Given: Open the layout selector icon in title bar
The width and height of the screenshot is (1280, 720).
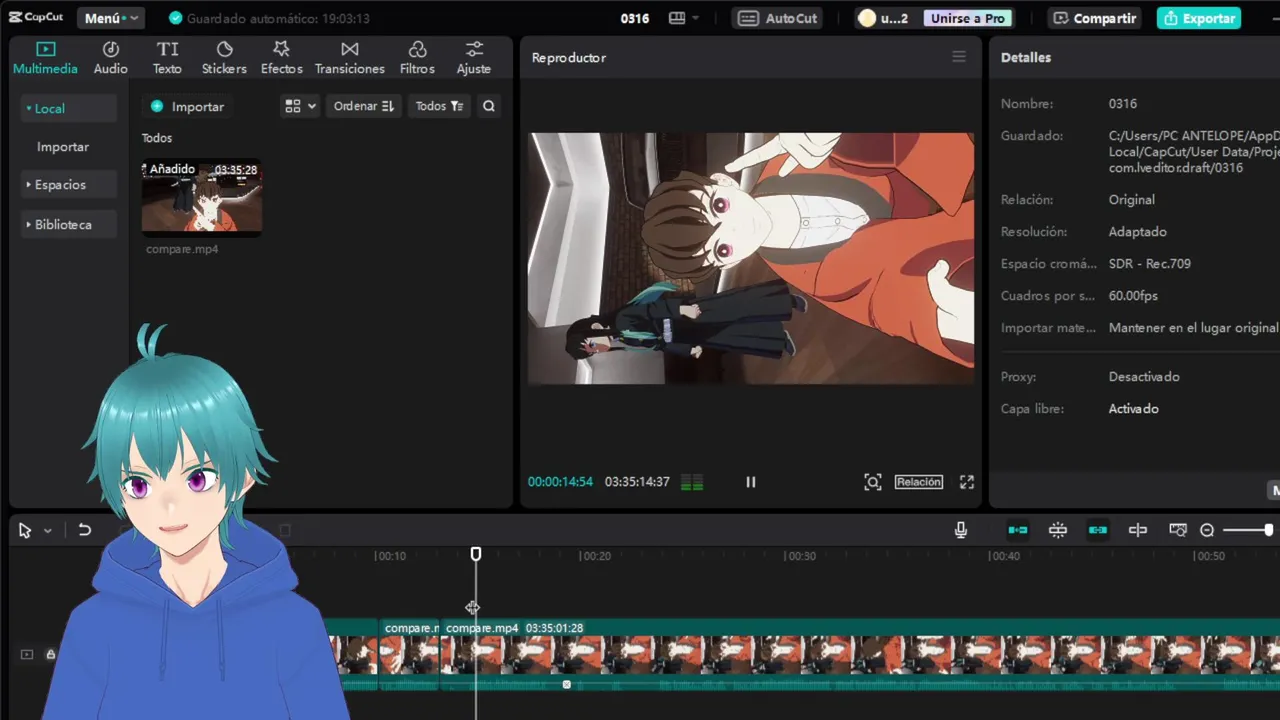Looking at the screenshot, I should (684, 18).
